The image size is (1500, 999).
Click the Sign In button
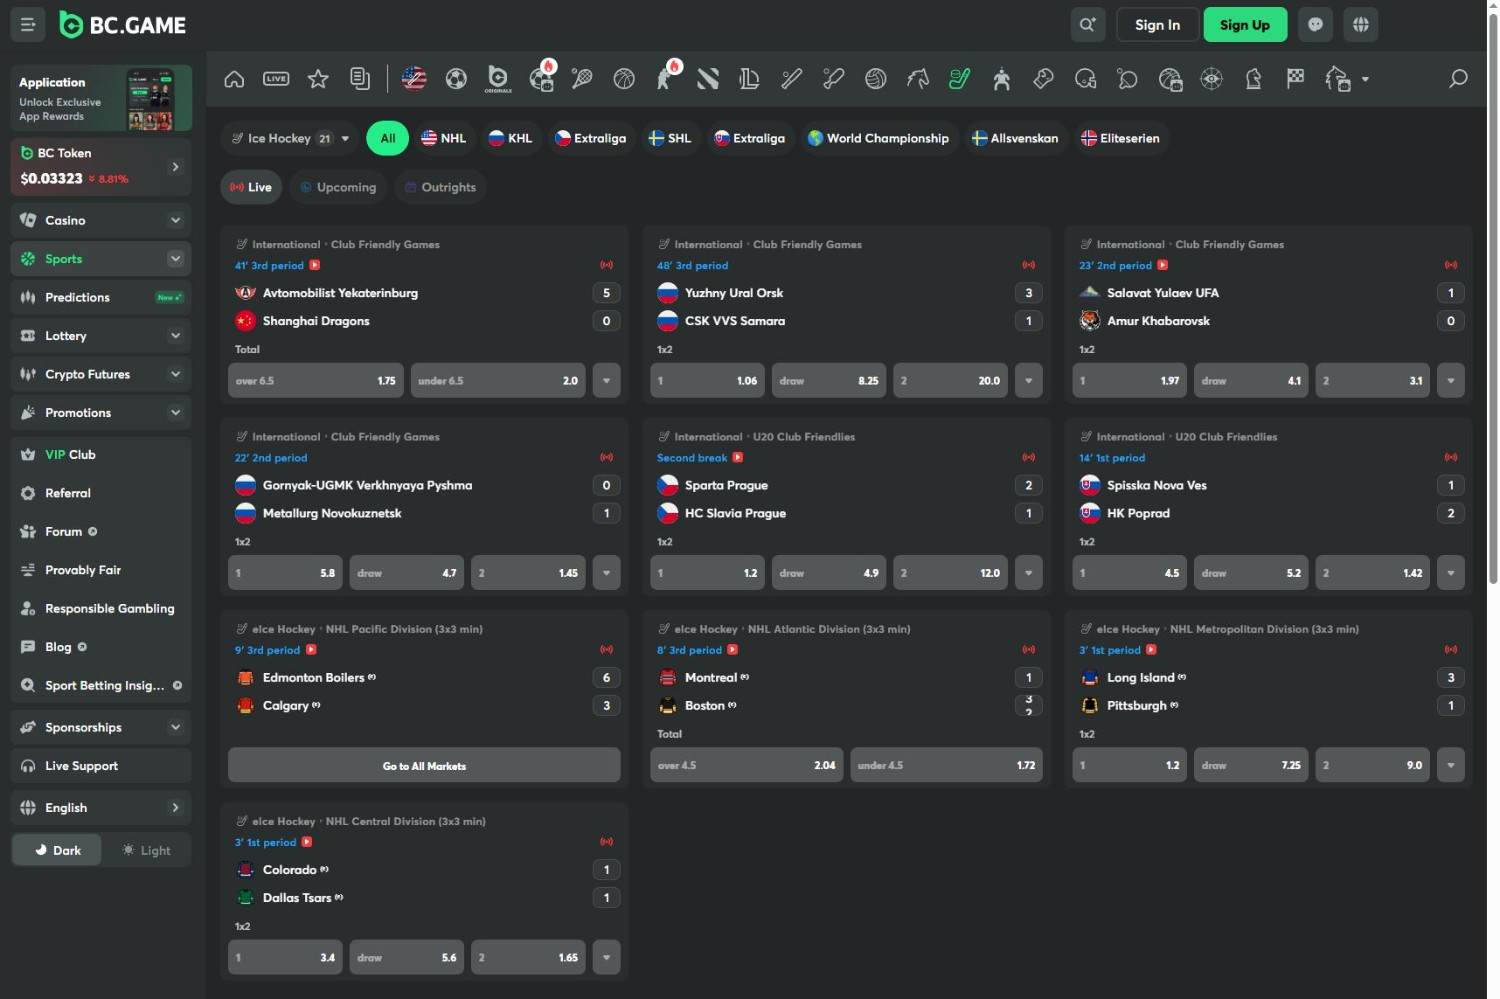1157,25
